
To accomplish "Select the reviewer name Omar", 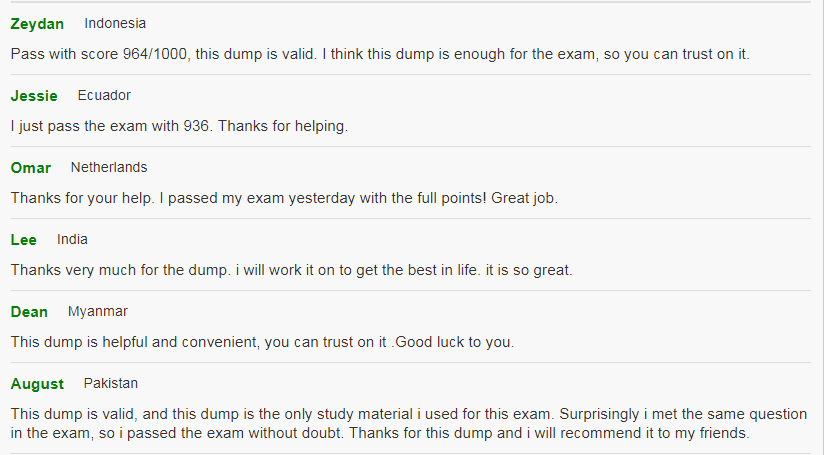I will [x=31, y=168].
